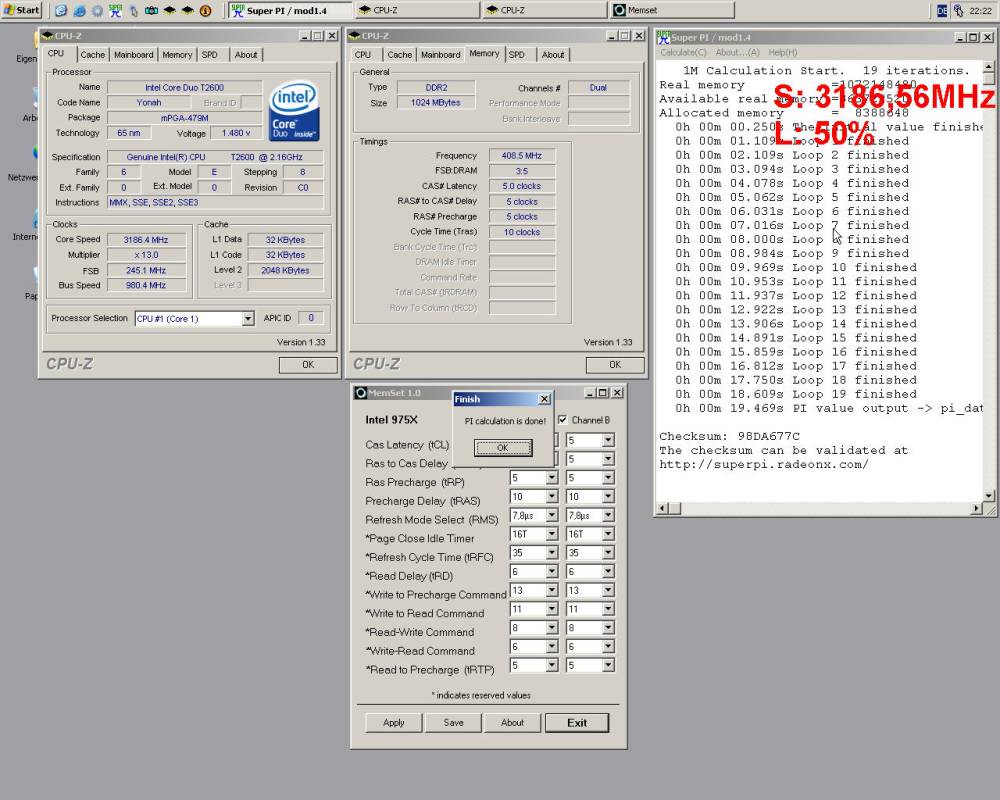Open About tab in CPU-Z Memory window

(553, 55)
